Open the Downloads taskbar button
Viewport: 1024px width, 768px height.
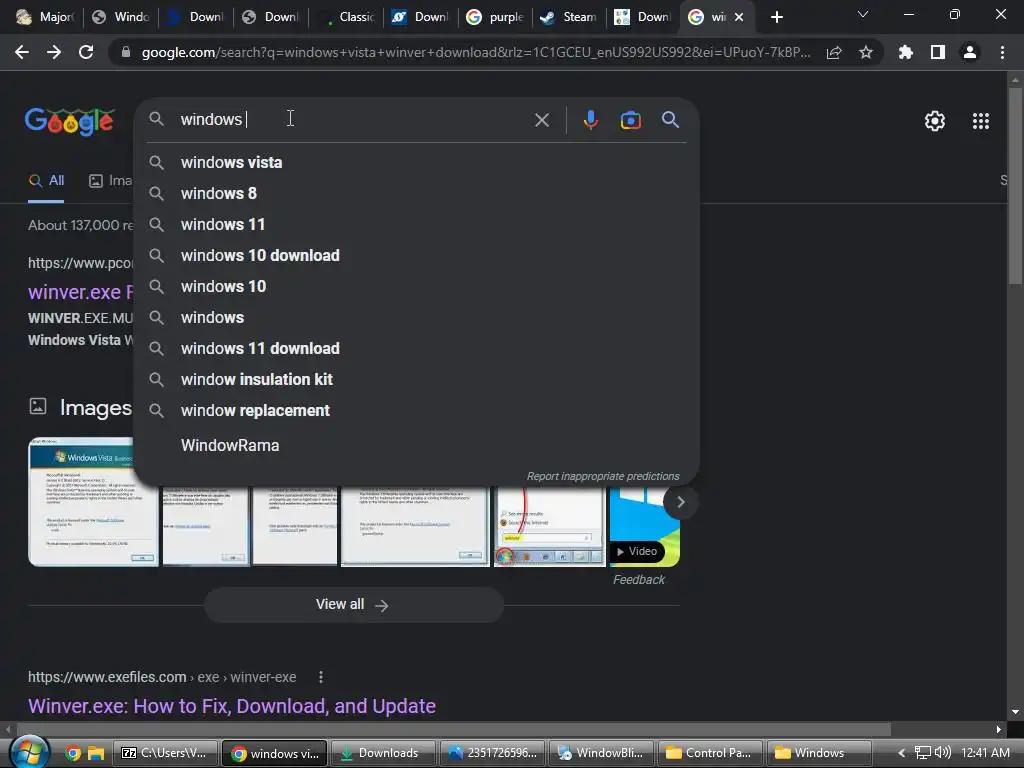point(383,753)
